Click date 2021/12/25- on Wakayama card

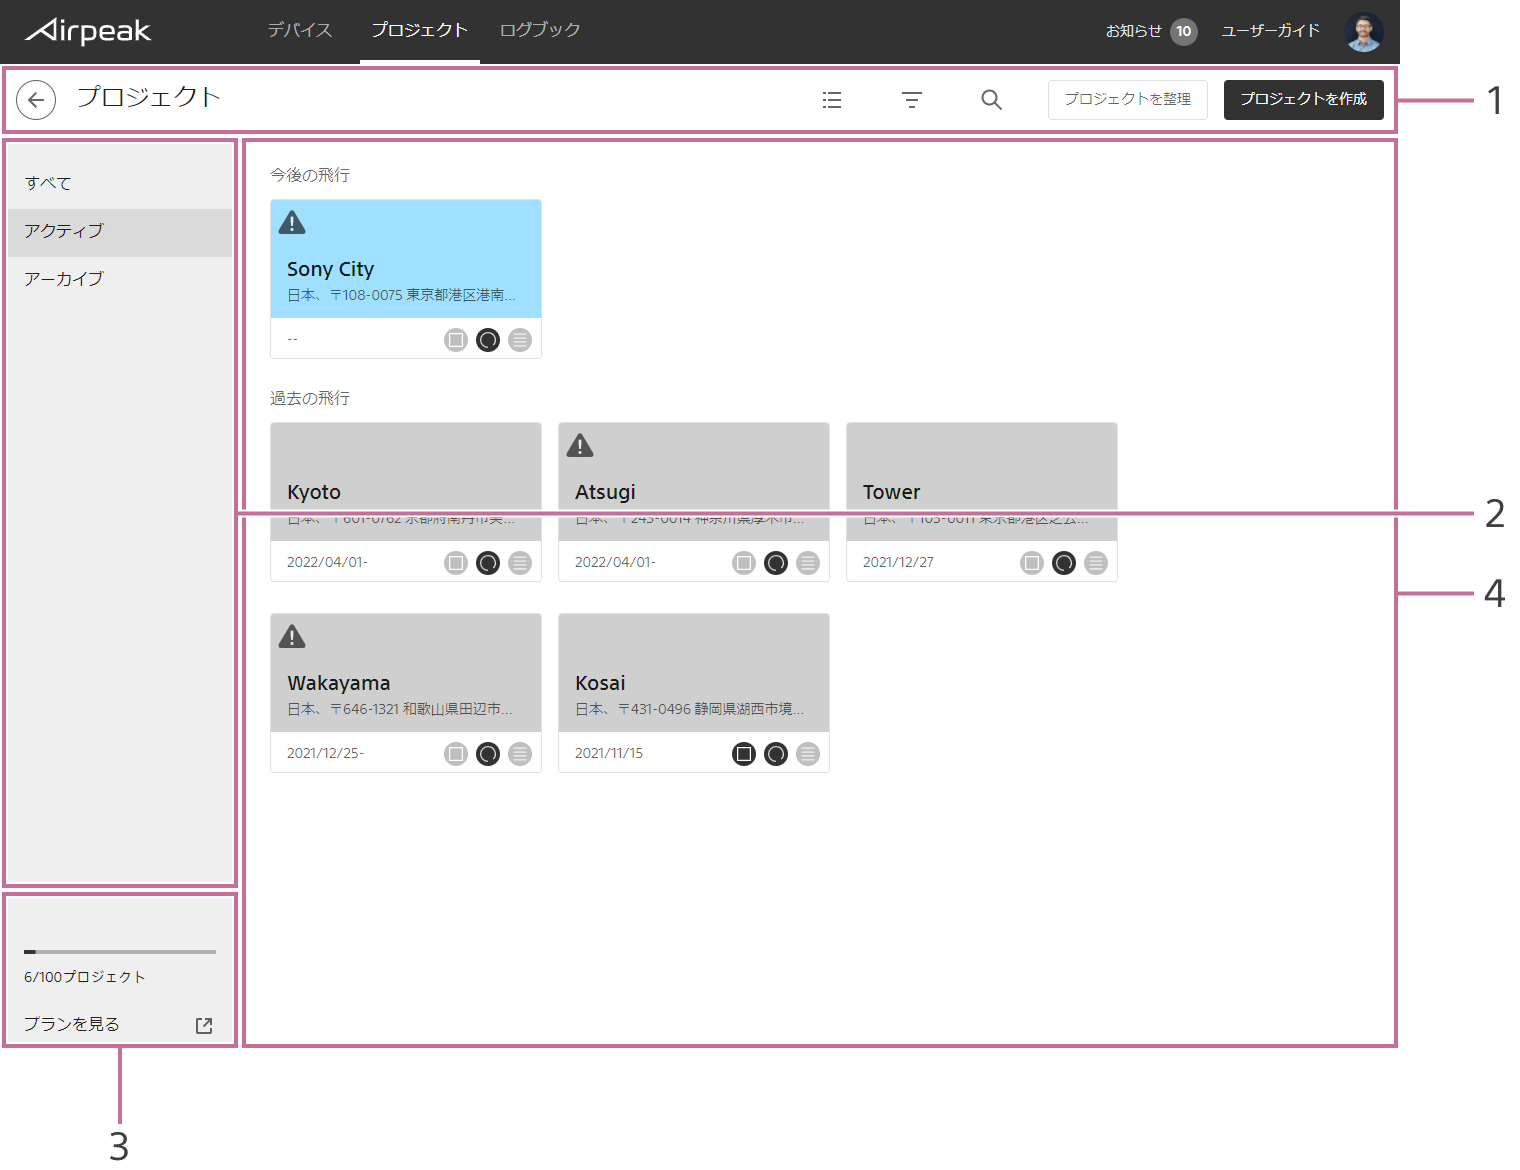point(325,753)
